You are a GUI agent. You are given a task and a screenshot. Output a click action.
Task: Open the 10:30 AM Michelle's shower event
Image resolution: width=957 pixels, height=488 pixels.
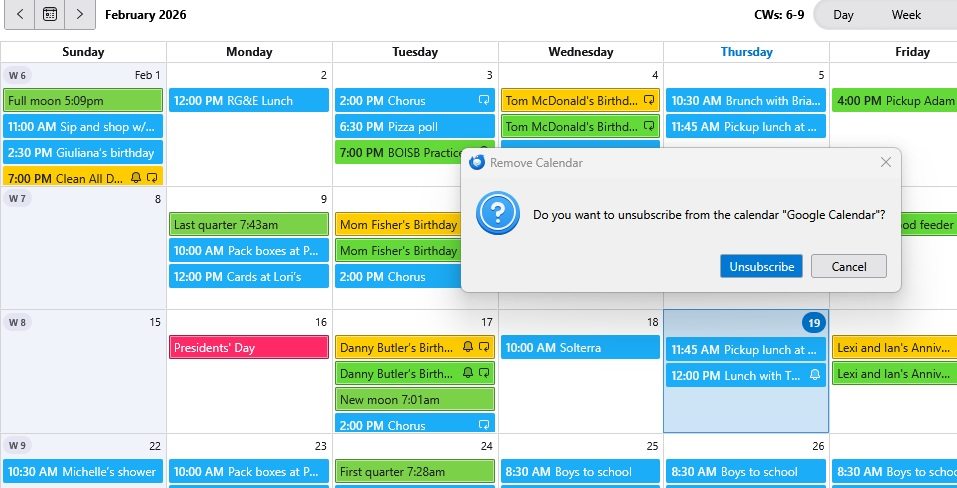click(x=83, y=472)
